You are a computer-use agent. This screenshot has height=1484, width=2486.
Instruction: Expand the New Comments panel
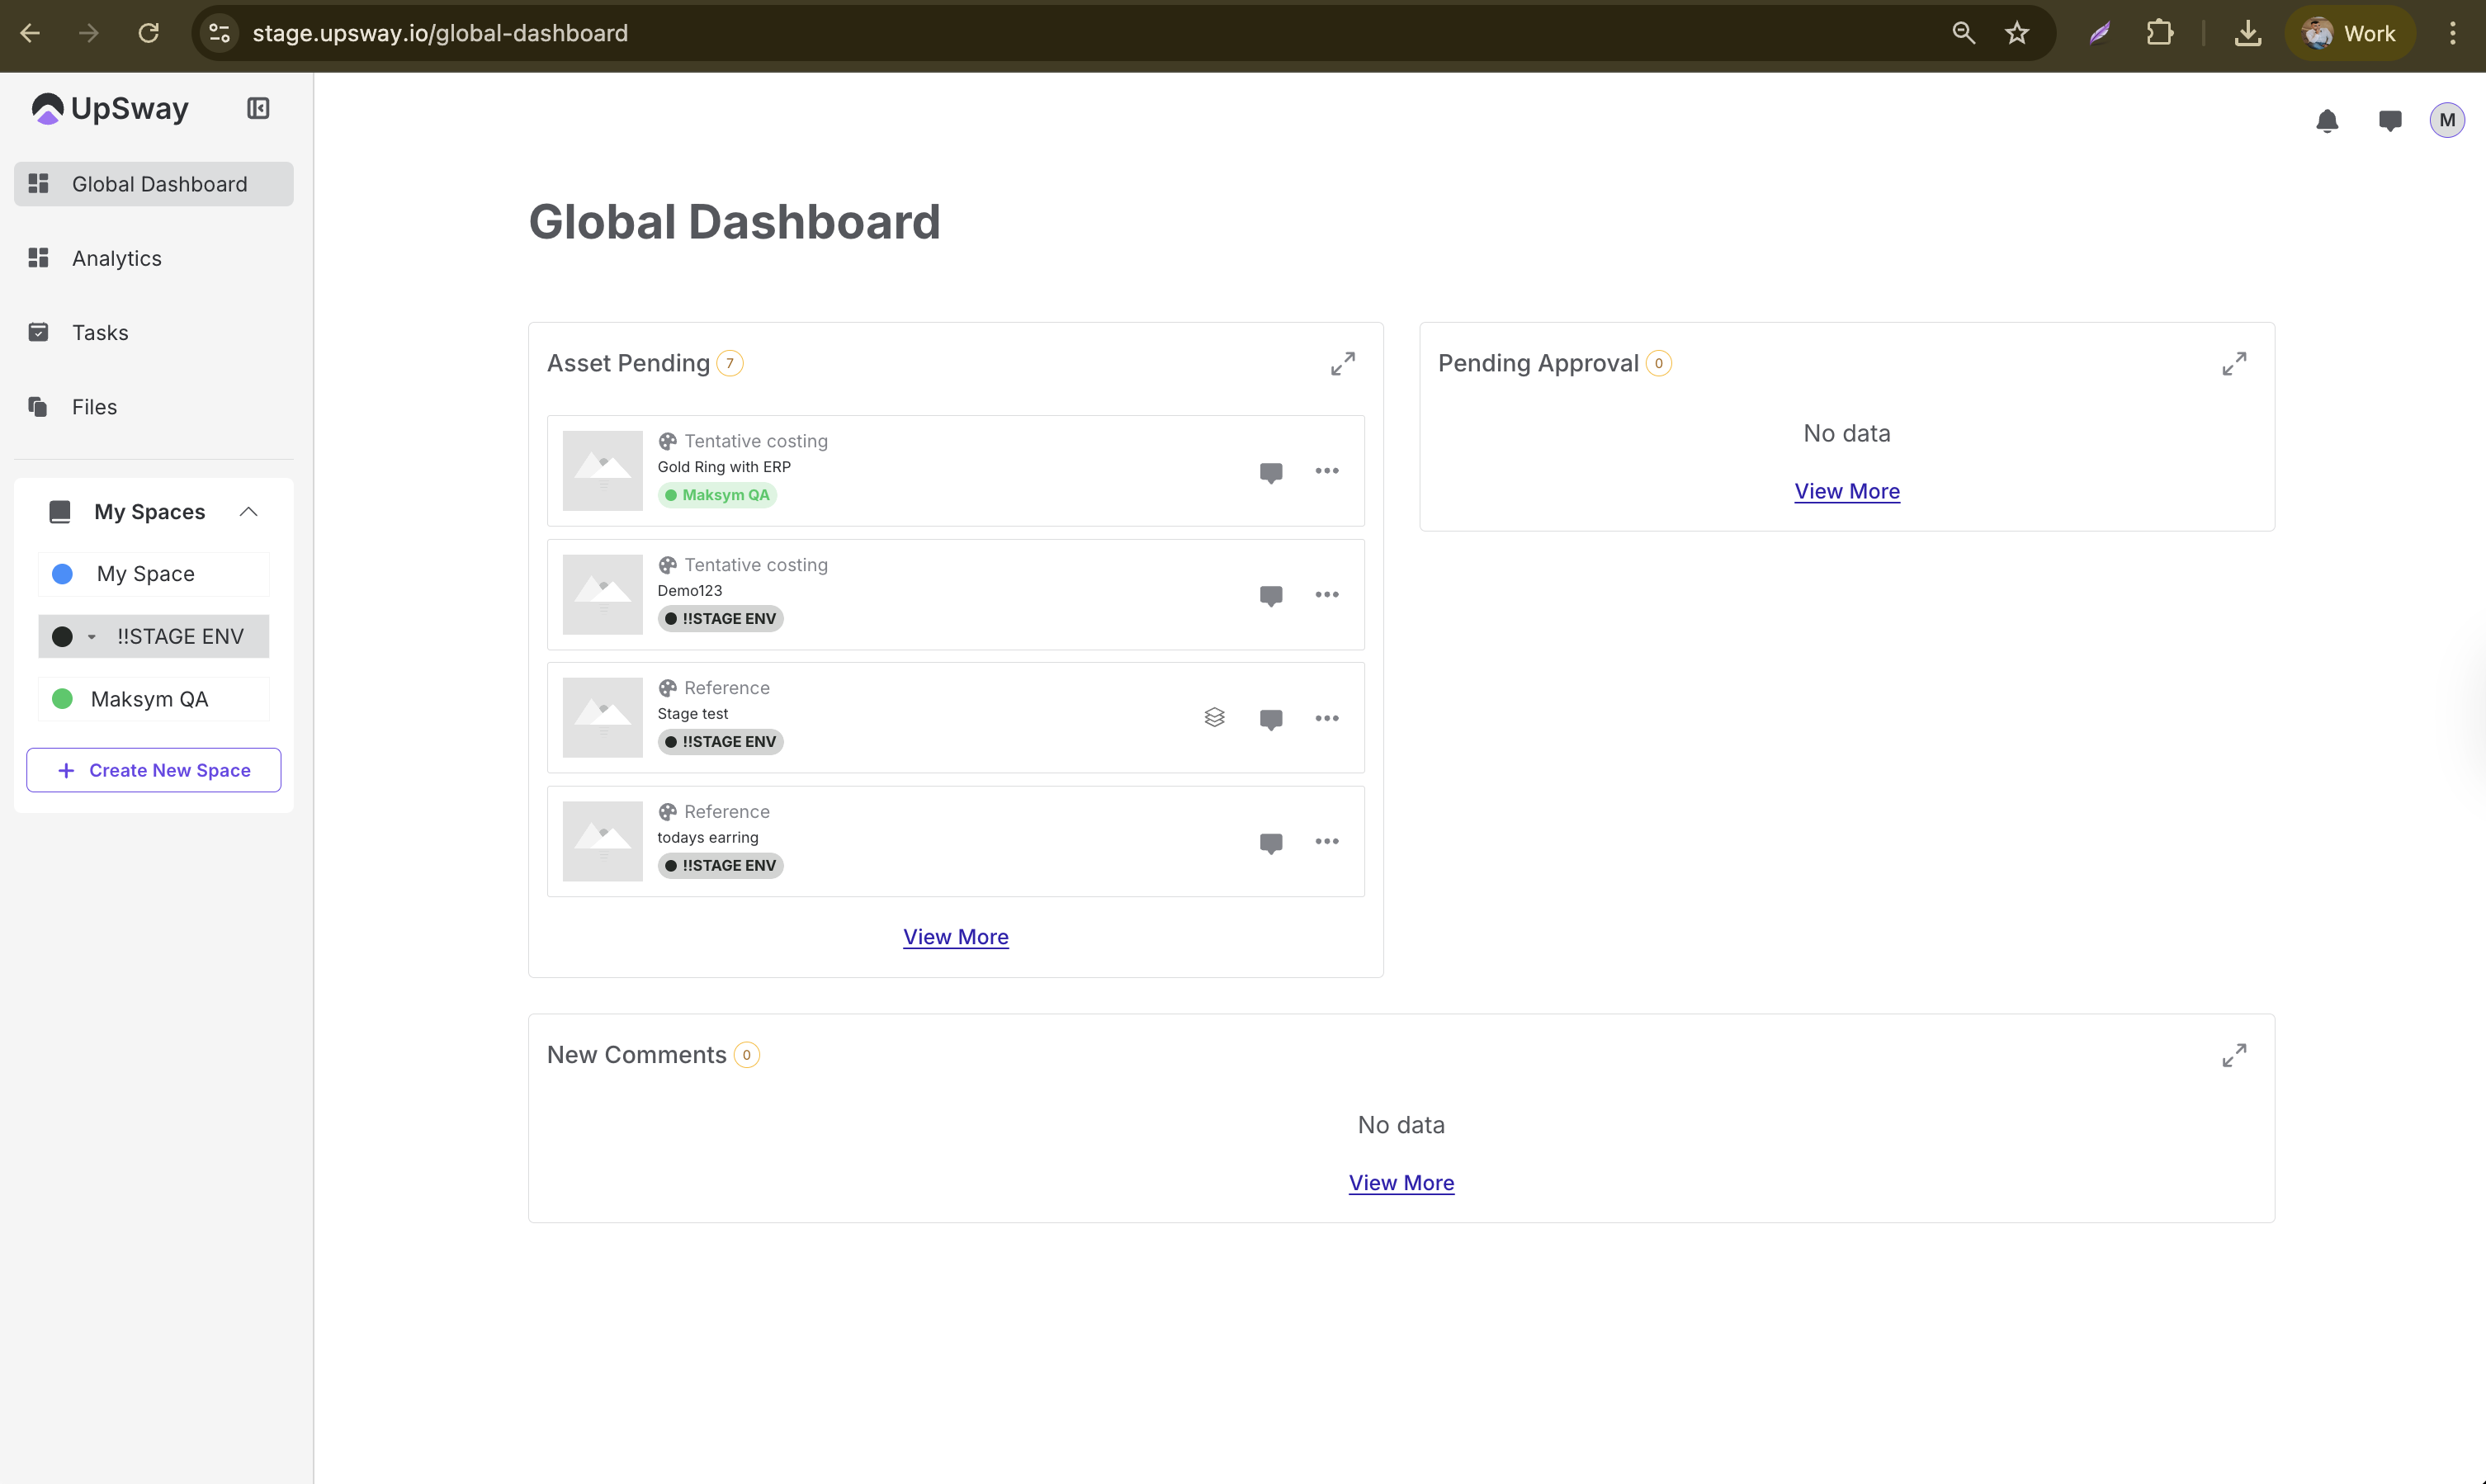pyautogui.click(x=2234, y=1055)
